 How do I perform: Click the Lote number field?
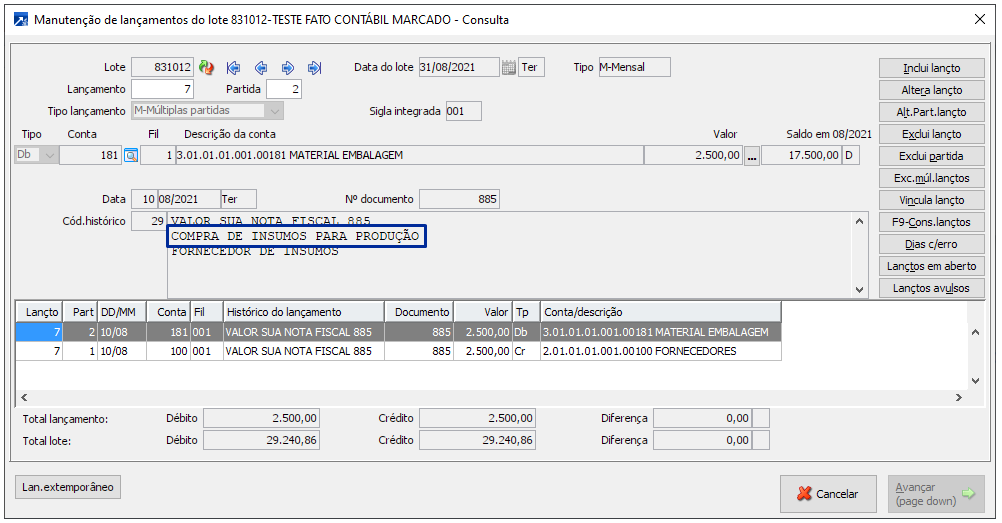click(162, 67)
